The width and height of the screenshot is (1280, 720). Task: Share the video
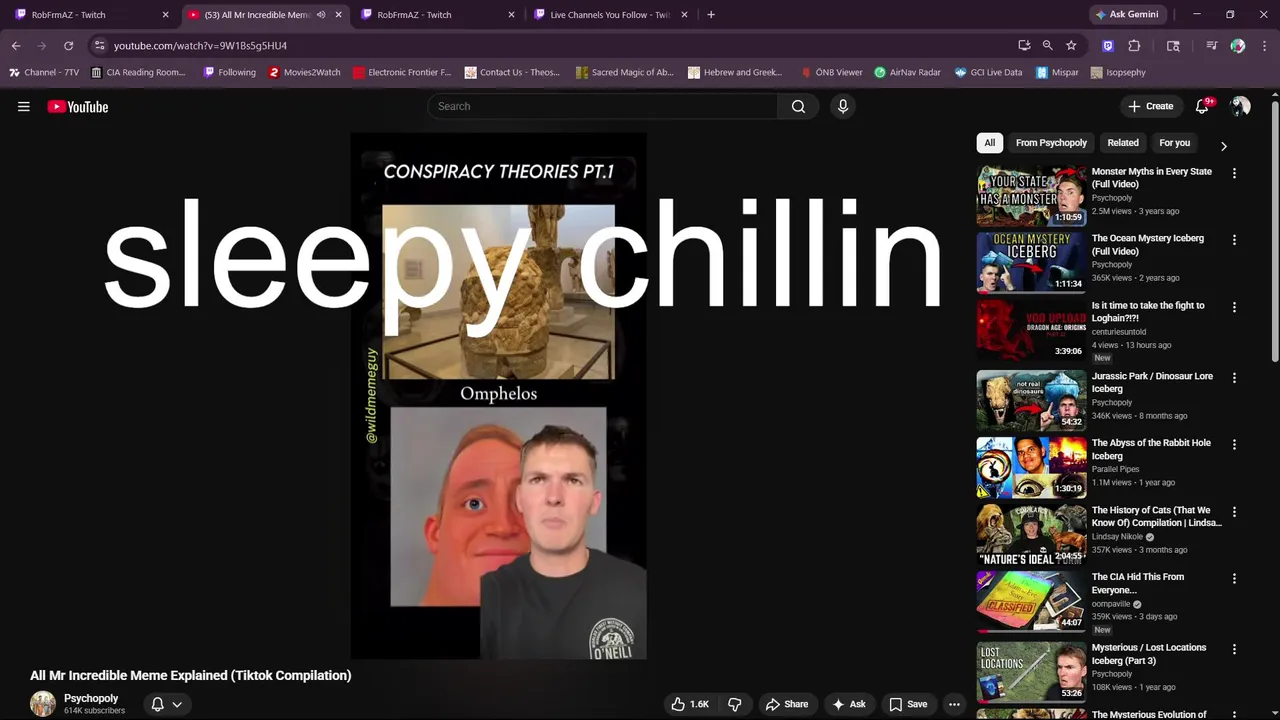[786, 704]
